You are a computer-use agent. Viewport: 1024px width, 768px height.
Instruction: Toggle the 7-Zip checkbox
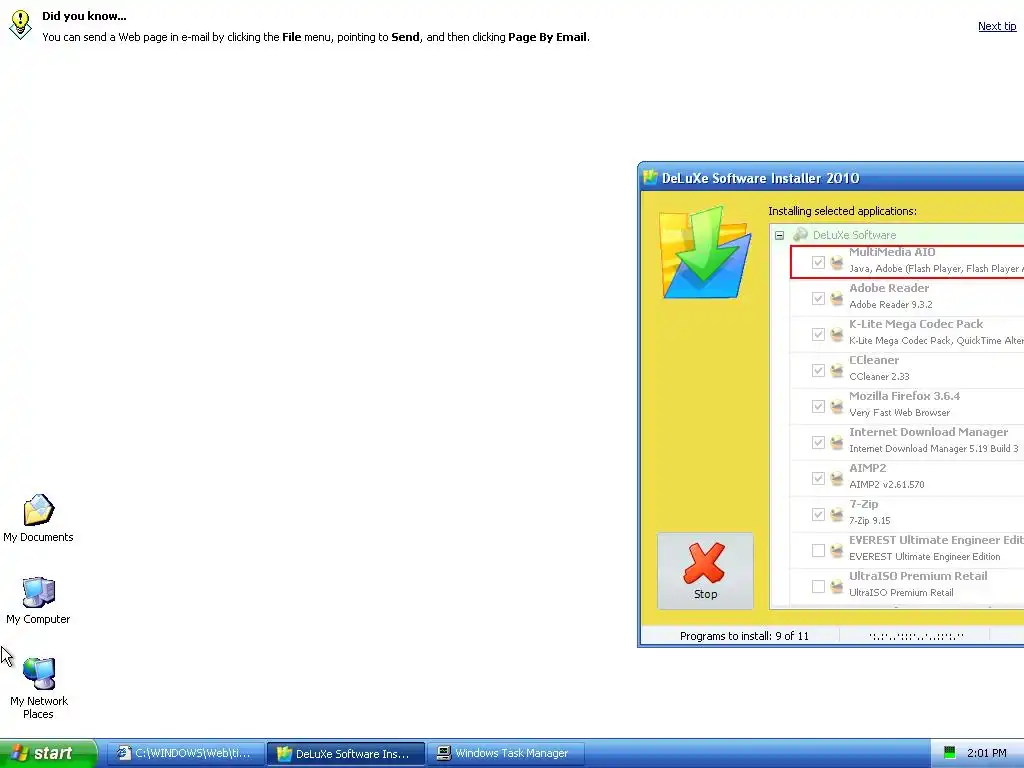[818, 514]
